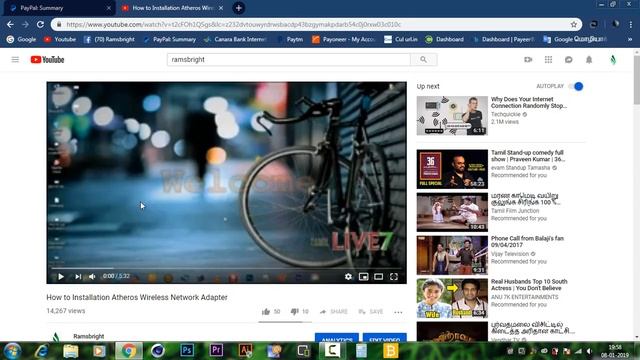Open the (70) Ramsbright Facebook bookmark
The image size is (640, 360).
tap(109, 39)
